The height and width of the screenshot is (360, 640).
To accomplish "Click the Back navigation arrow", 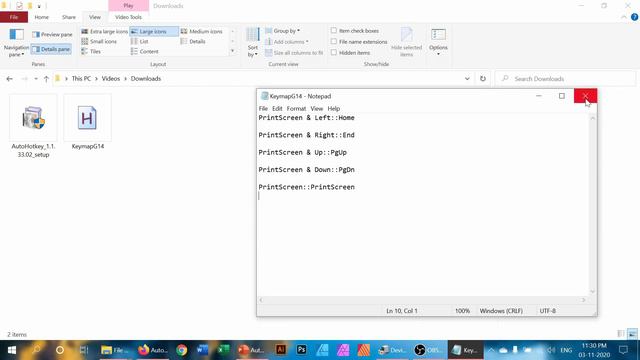I will pos(9,79).
